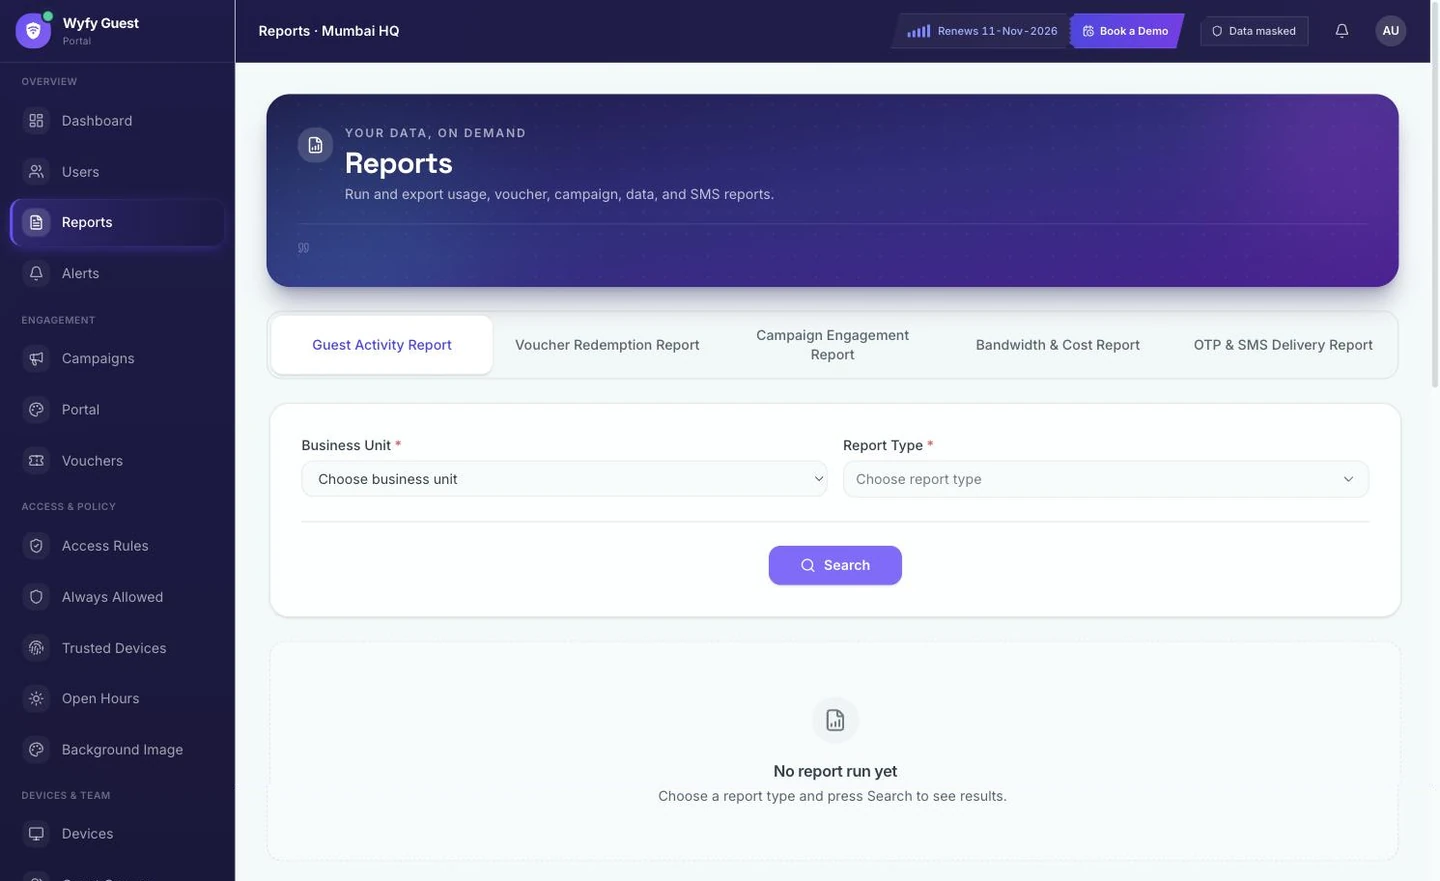Viewport: 1440px width, 881px height.
Task: Open the Business Unit dropdown
Action: [x=564, y=479]
